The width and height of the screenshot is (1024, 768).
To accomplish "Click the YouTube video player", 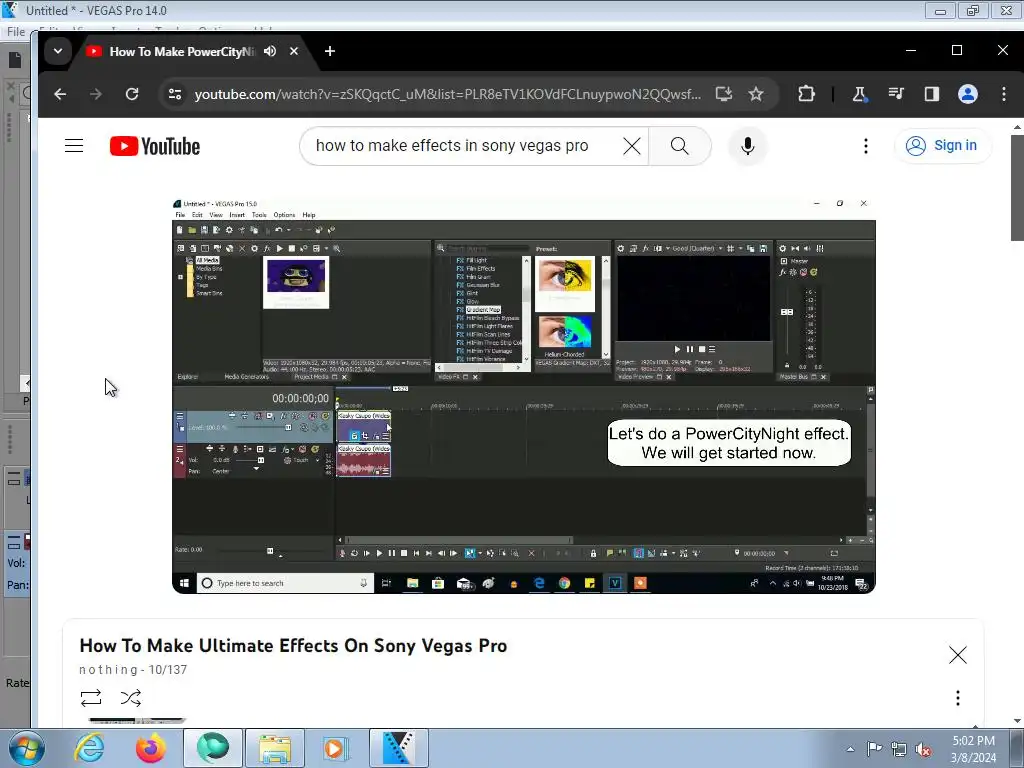I will [x=524, y=395].
